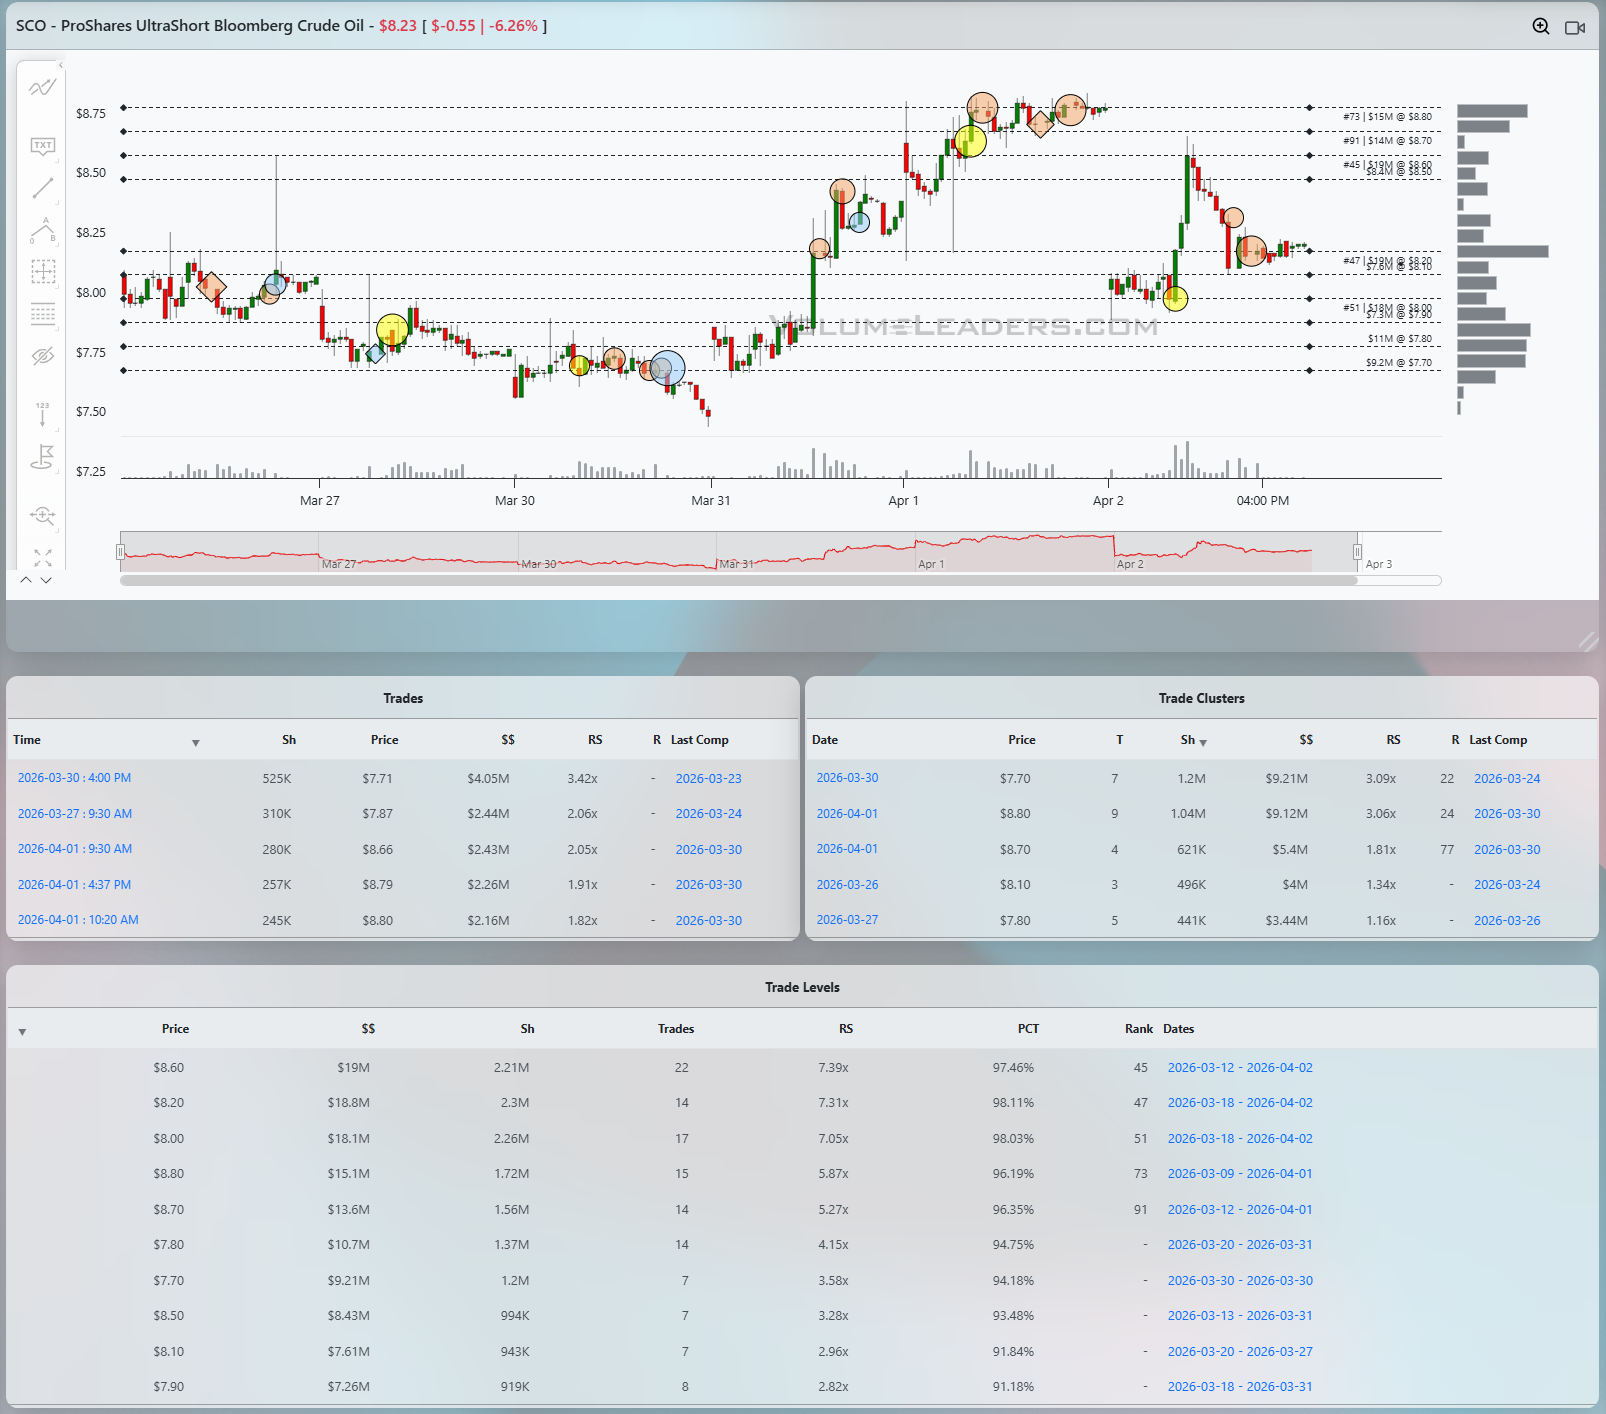This screenshot has height=1414, width=1606.
Task: Click the PCT header in Trade Levels
Action: tap(1028, 1029)
